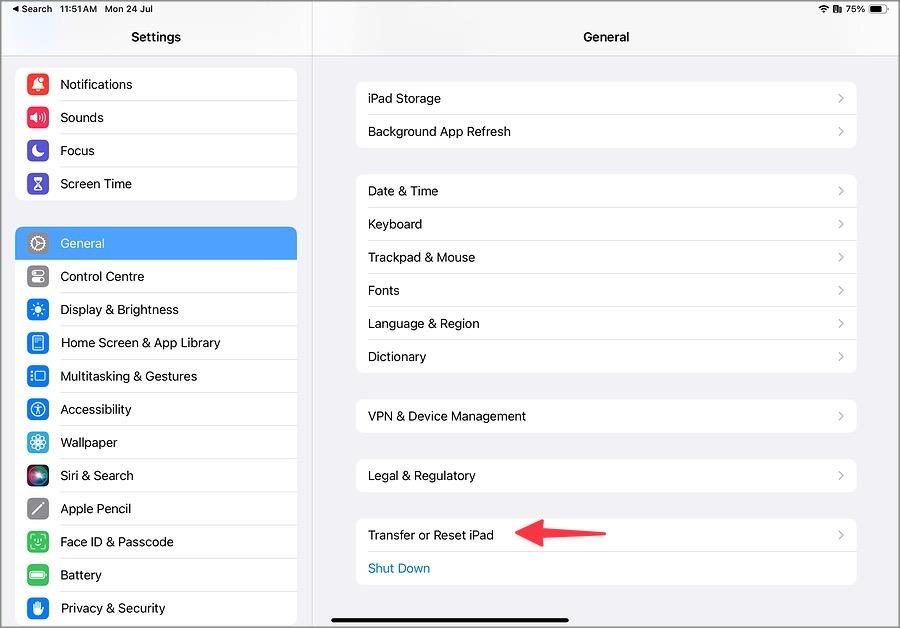Tap the Display & Brightness sun icon

point(38,310)
